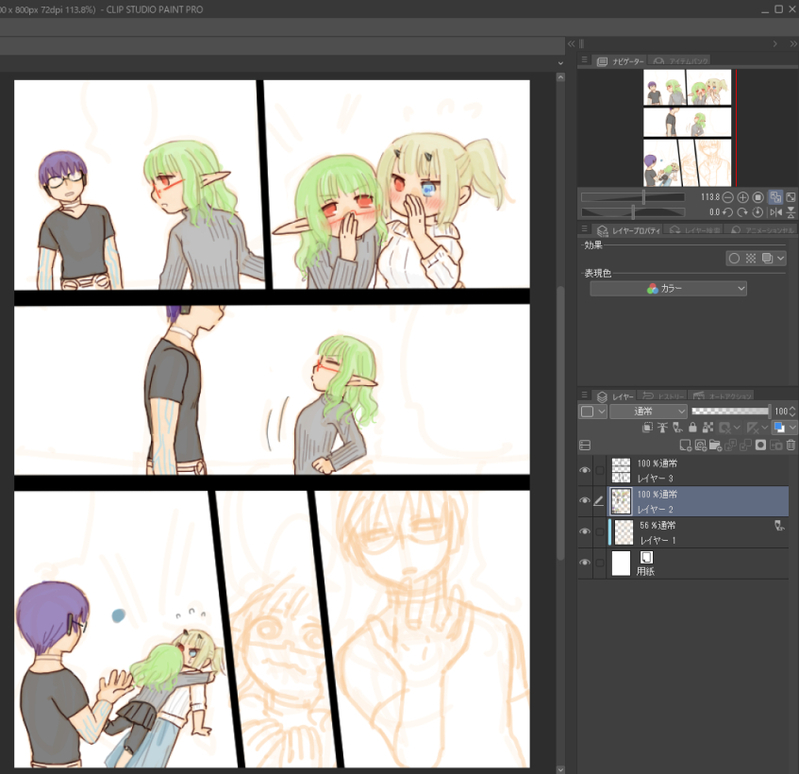Delete the selected layer trash icon
This screenshot has height=774, width=799.
(790, 445)
